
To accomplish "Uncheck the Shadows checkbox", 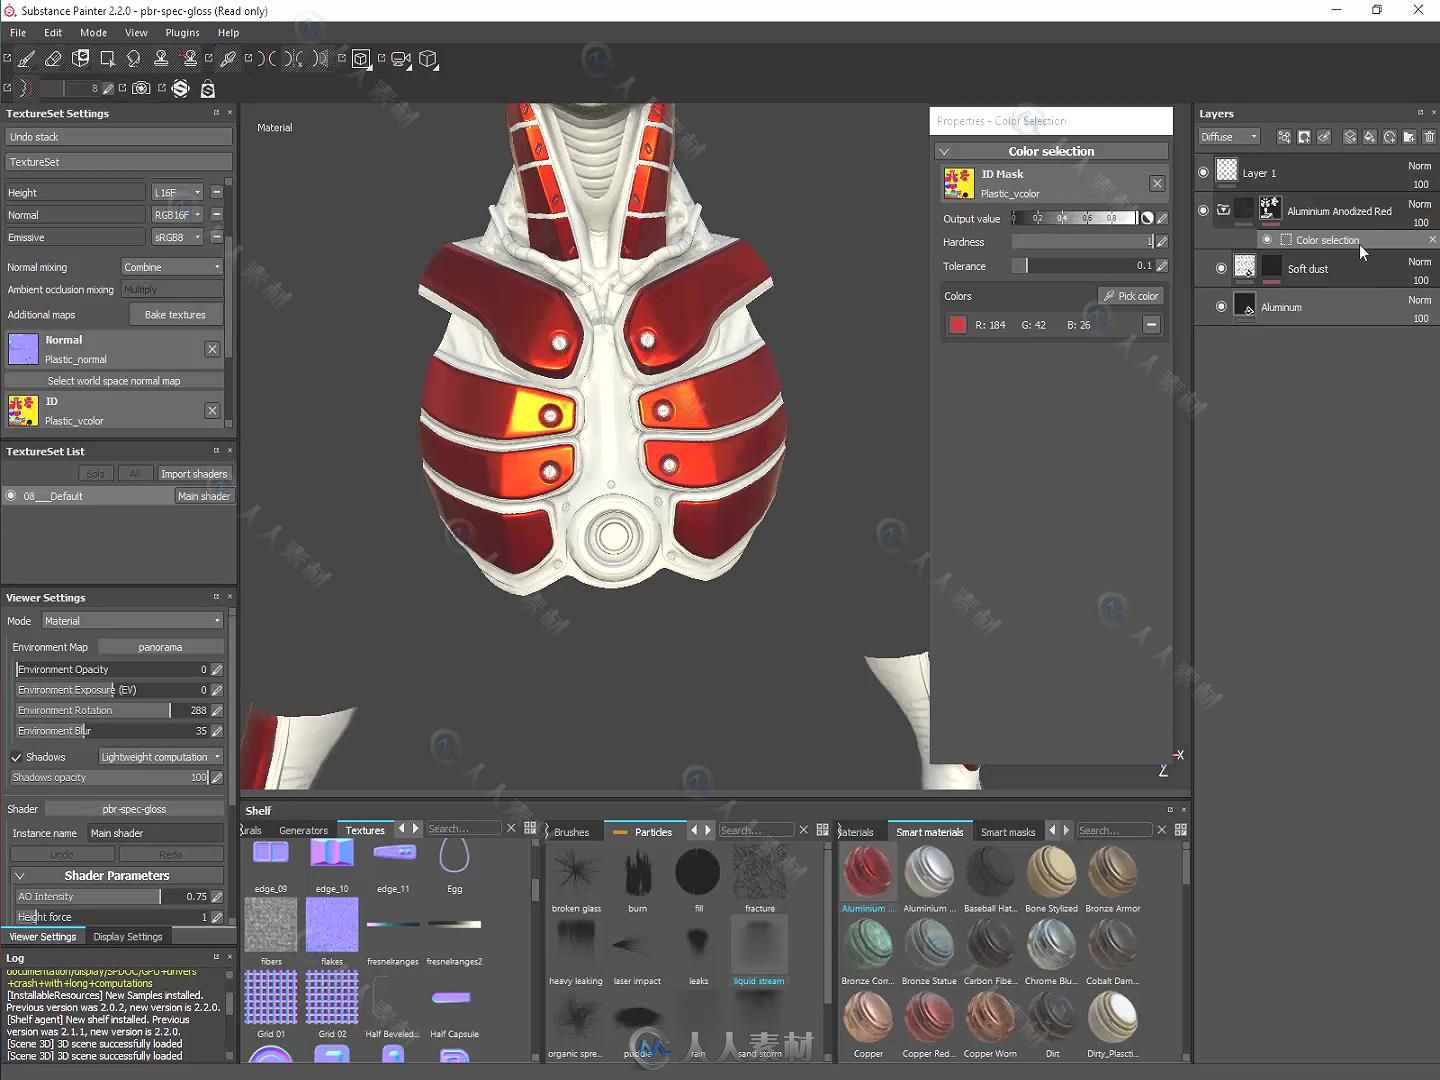I will [x=16, y=757].
